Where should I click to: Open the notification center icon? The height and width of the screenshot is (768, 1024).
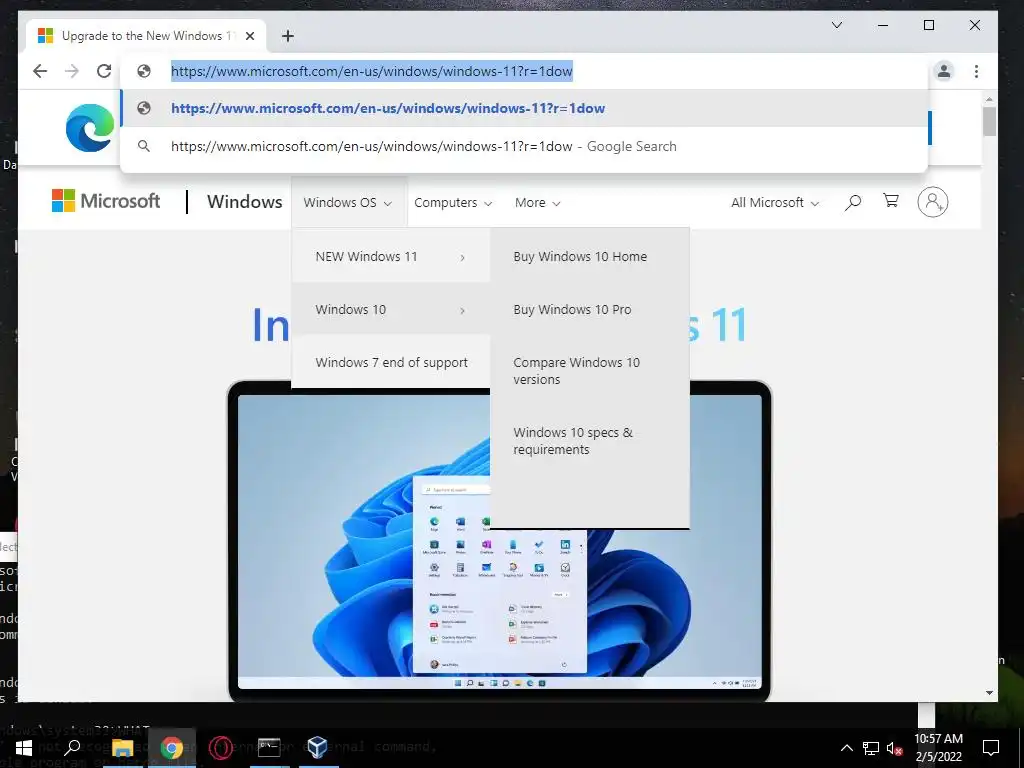pyautogui.click(x=991, y=748)
